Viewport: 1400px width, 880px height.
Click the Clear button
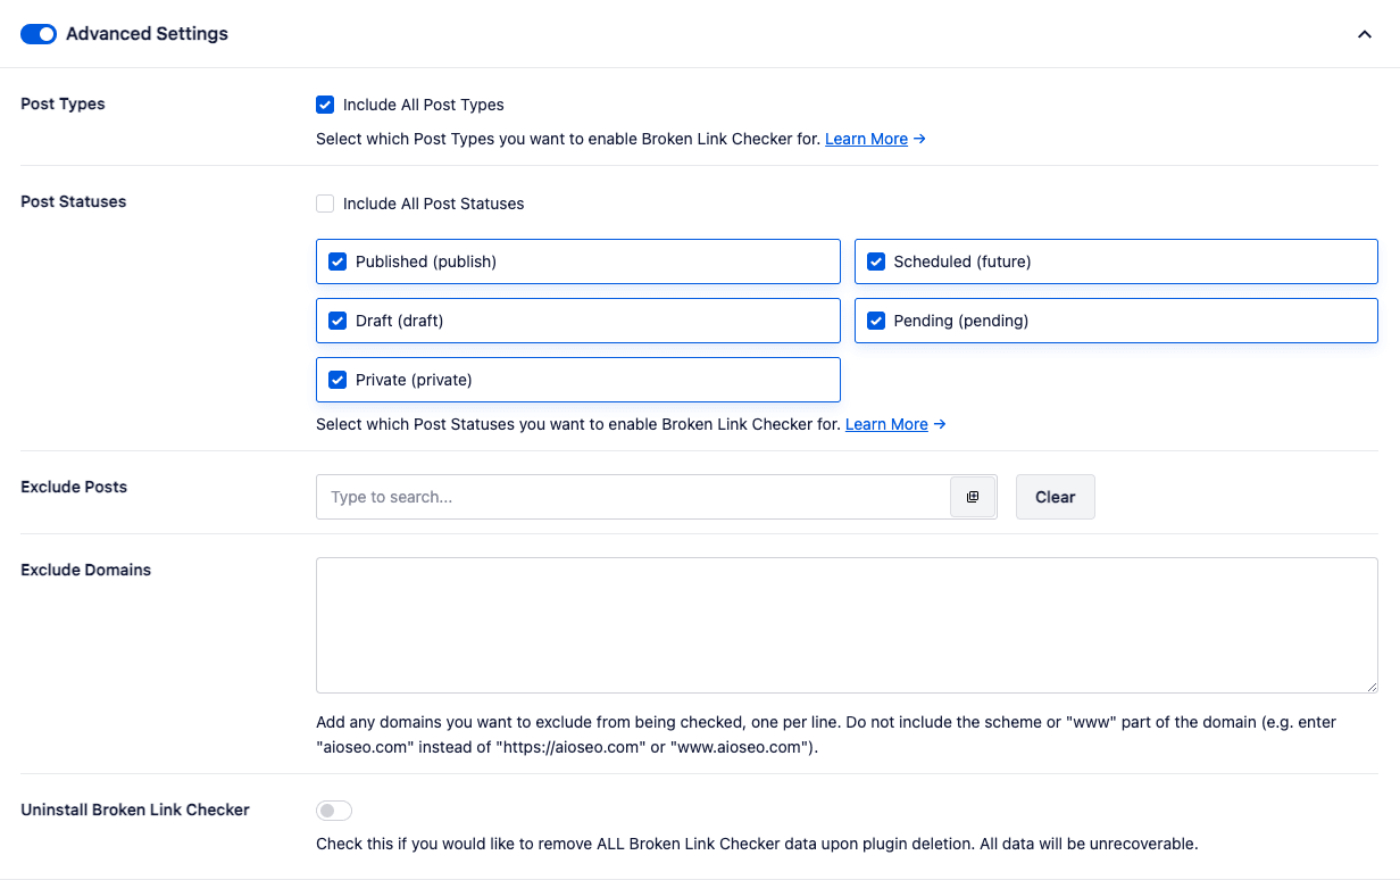[x=1055, y=497]
